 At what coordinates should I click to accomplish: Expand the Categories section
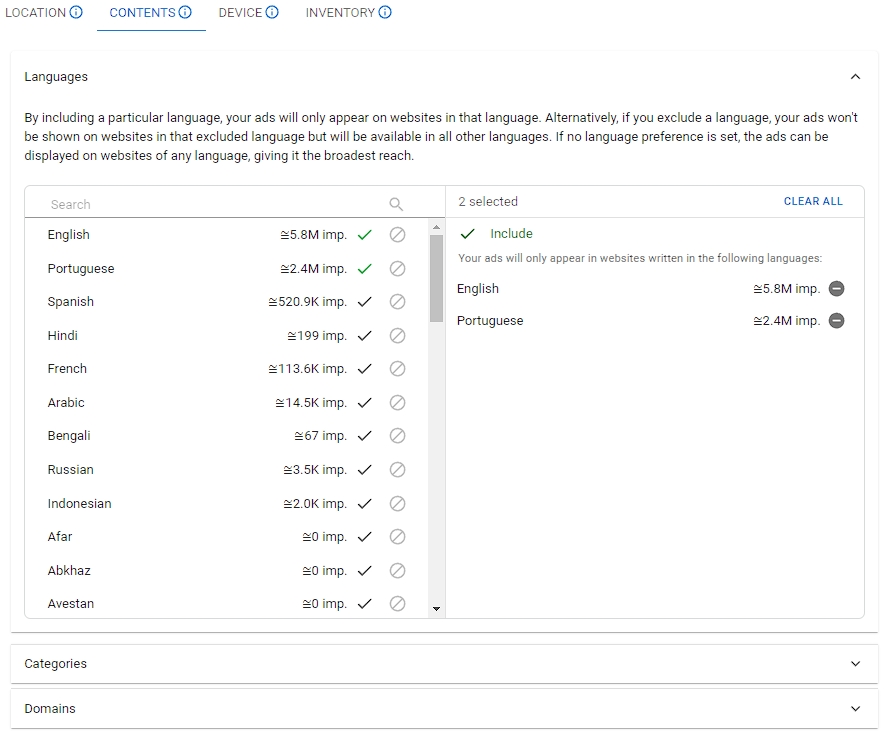[855, 664]
